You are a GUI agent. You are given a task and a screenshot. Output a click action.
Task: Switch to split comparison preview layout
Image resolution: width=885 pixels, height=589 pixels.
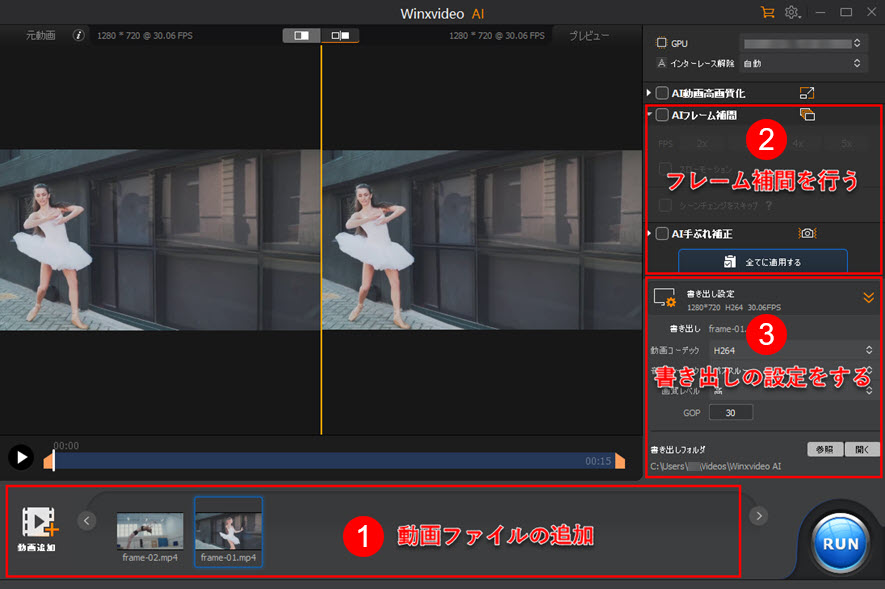pos(340,36)
